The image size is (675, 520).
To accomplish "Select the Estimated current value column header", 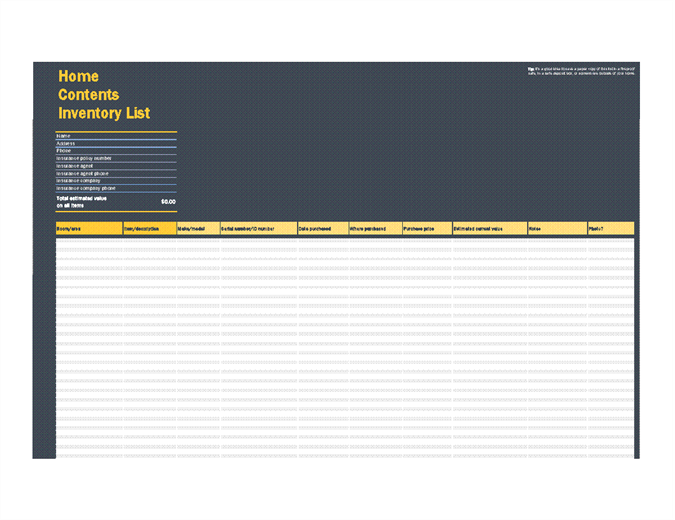I will tap(488, 229).
